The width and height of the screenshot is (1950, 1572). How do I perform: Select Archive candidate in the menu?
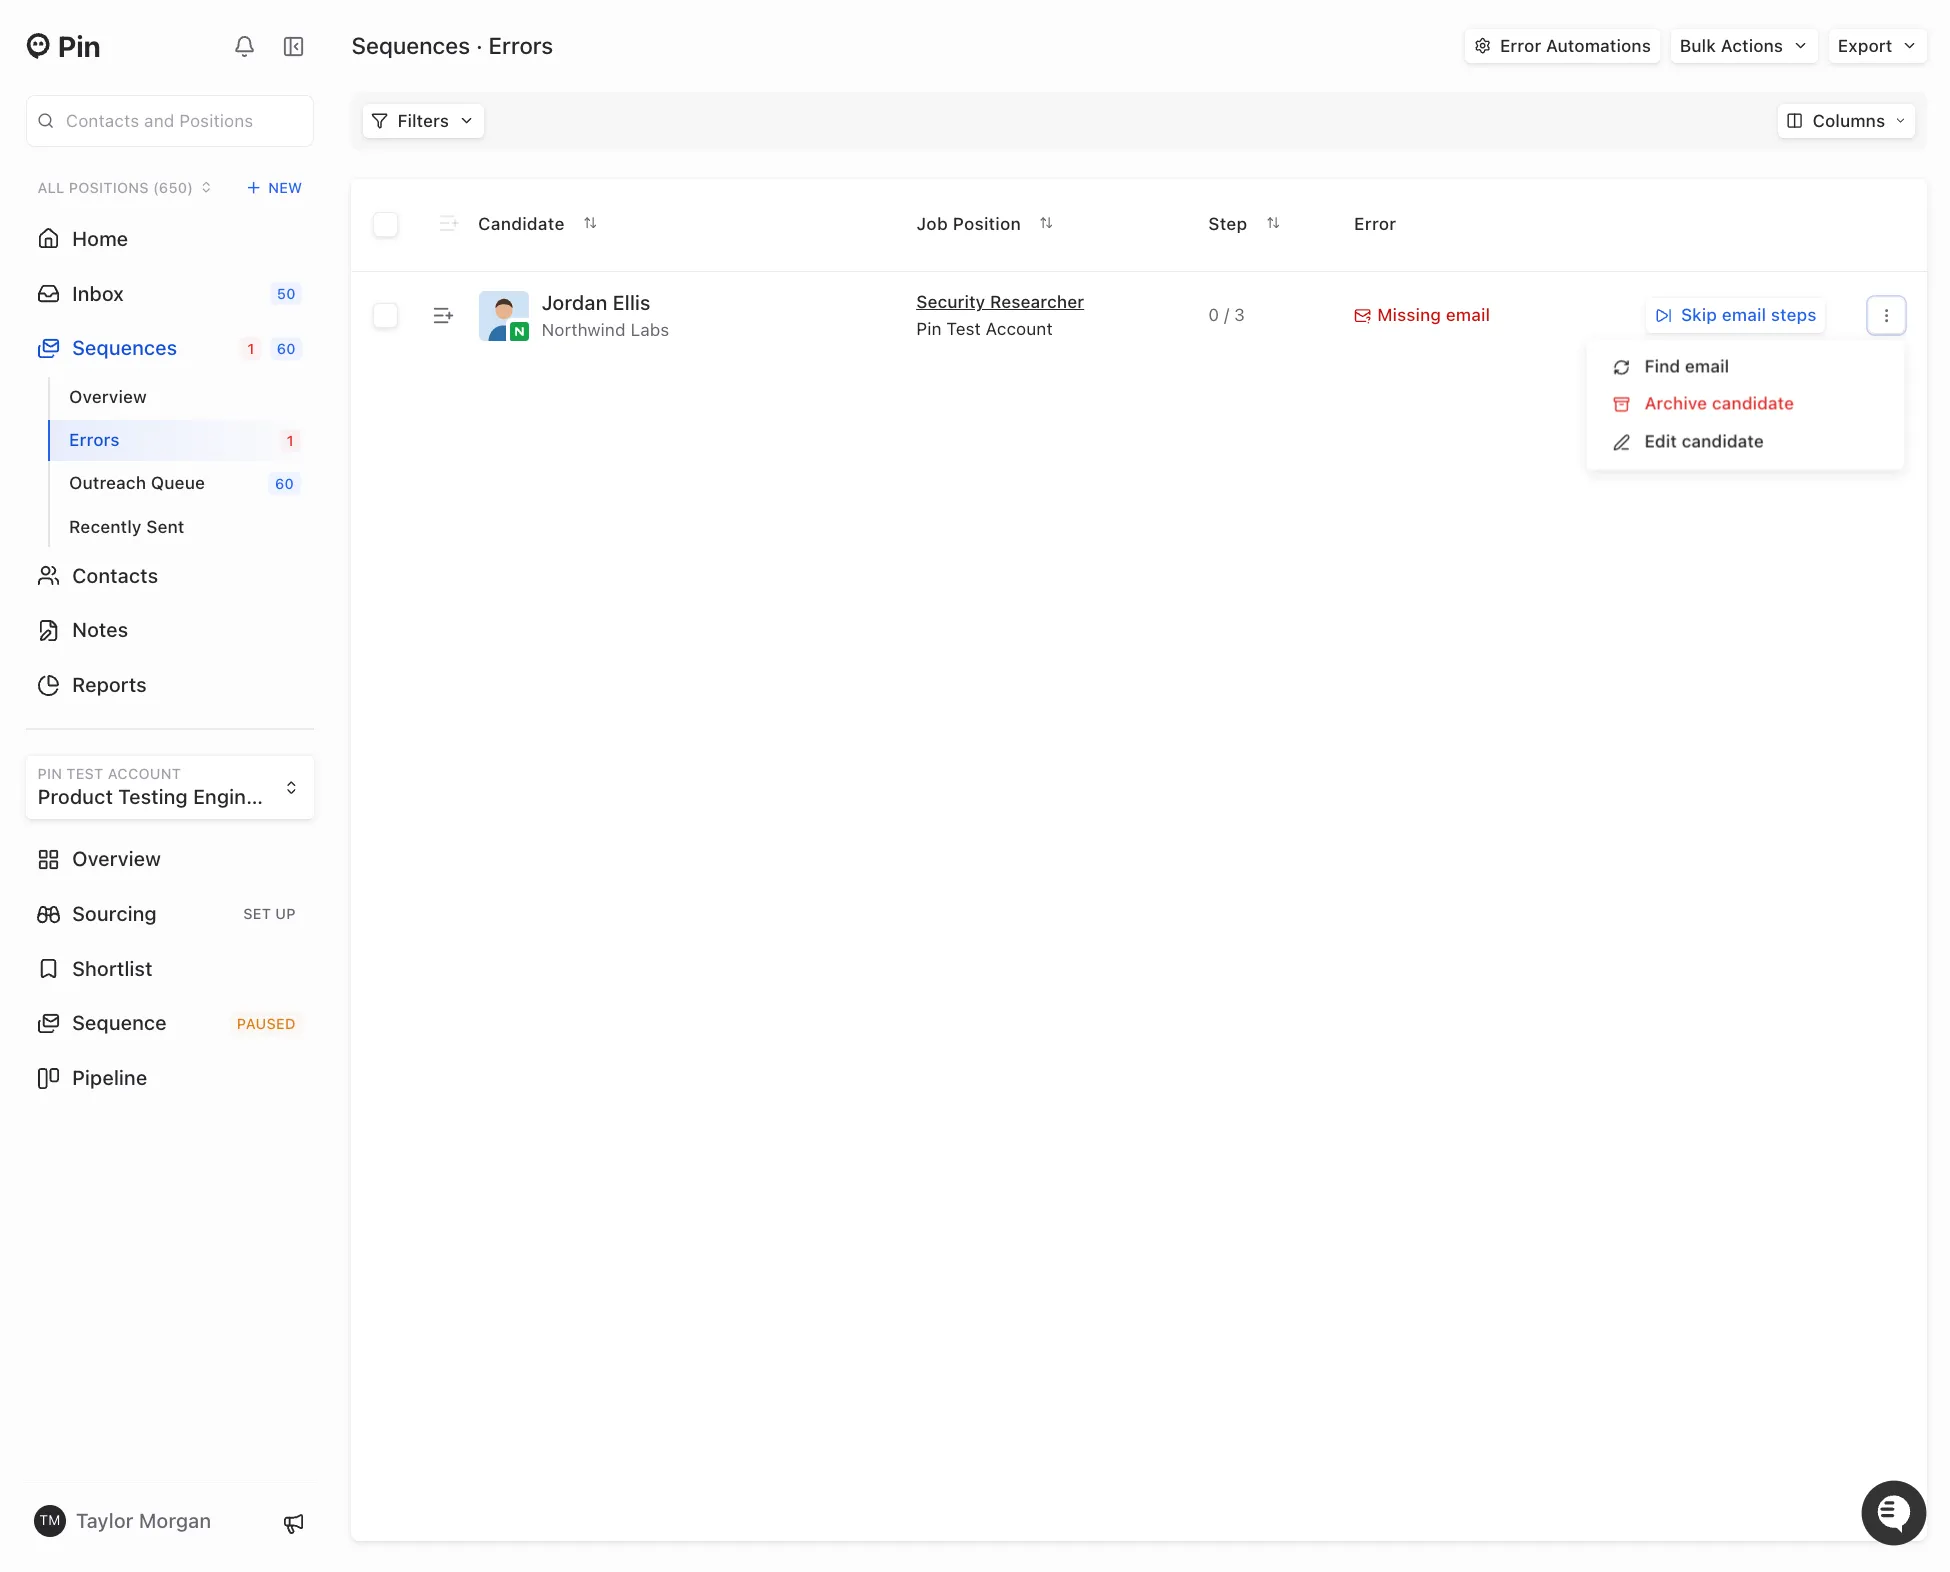point(1745,404)
